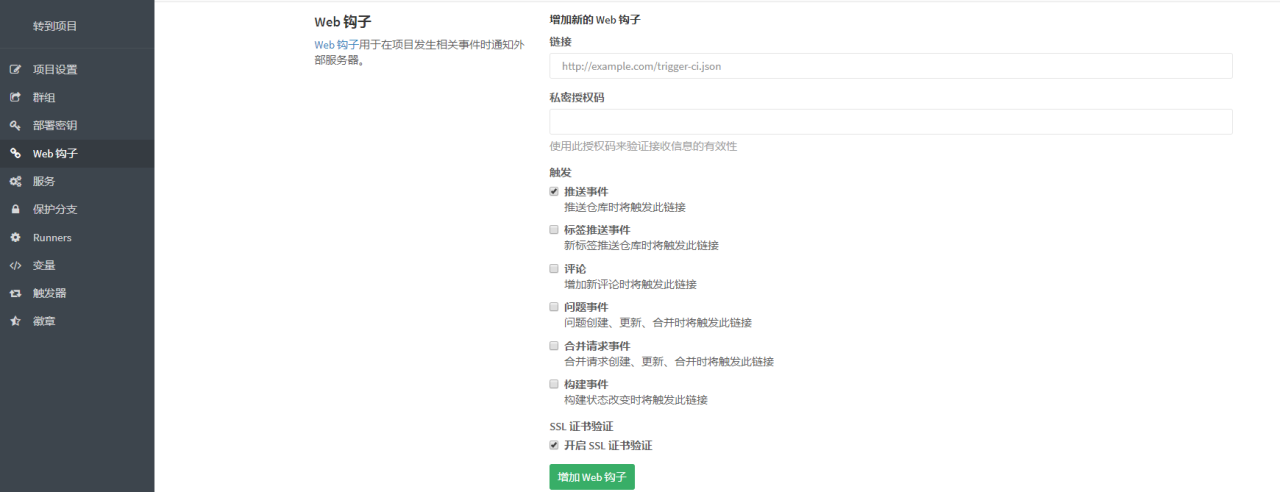Click the 服务 gears icon
Viewport: 1280px width, 492px height.
[x=15, y=182]
